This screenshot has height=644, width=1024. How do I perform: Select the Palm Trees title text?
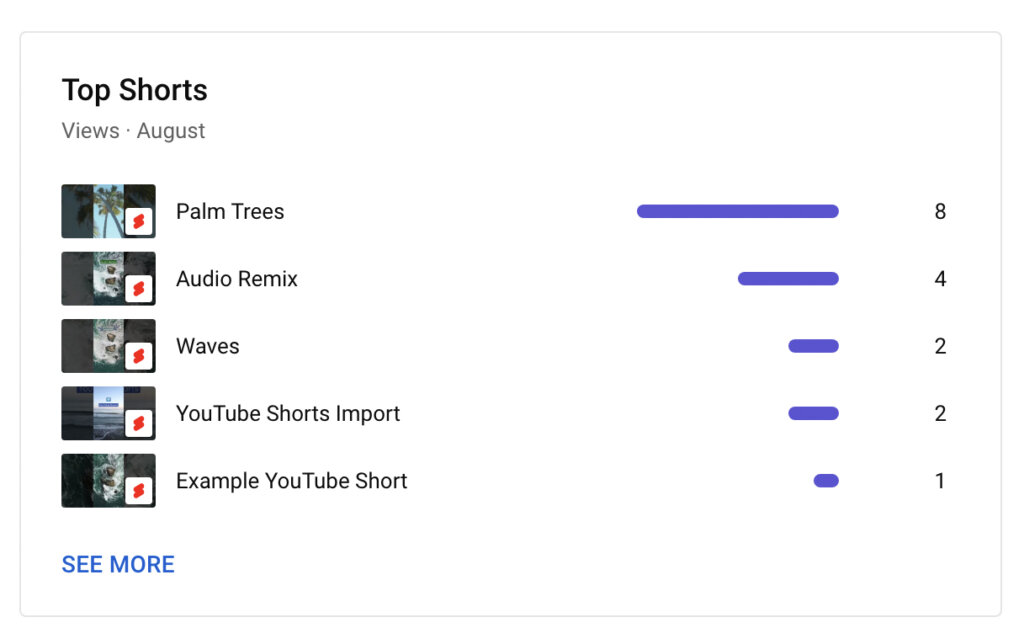point(230,211)
